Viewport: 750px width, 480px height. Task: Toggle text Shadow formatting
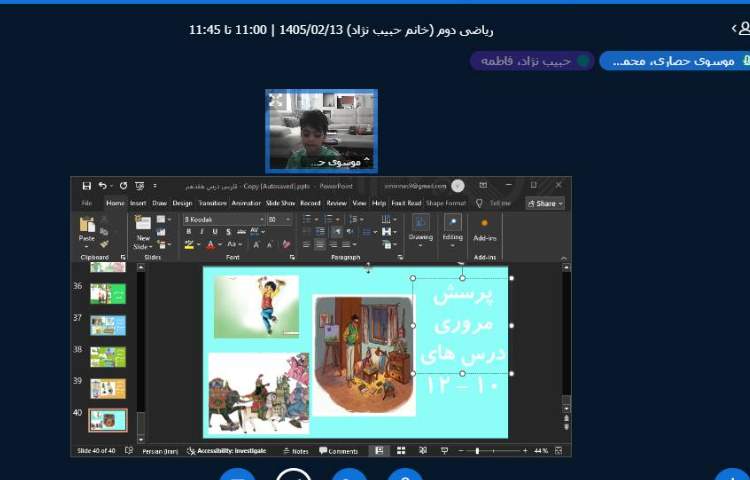pos(228,232)
